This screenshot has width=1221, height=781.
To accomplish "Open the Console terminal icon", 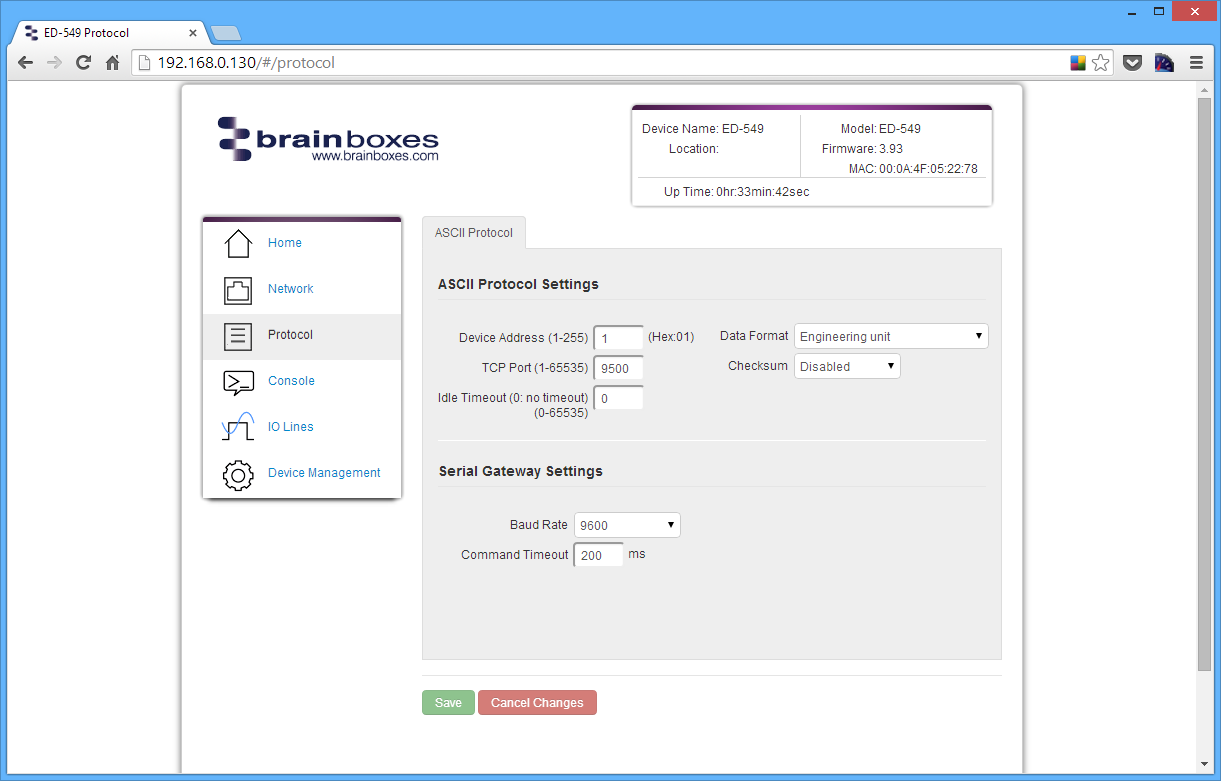I will 237,381.
